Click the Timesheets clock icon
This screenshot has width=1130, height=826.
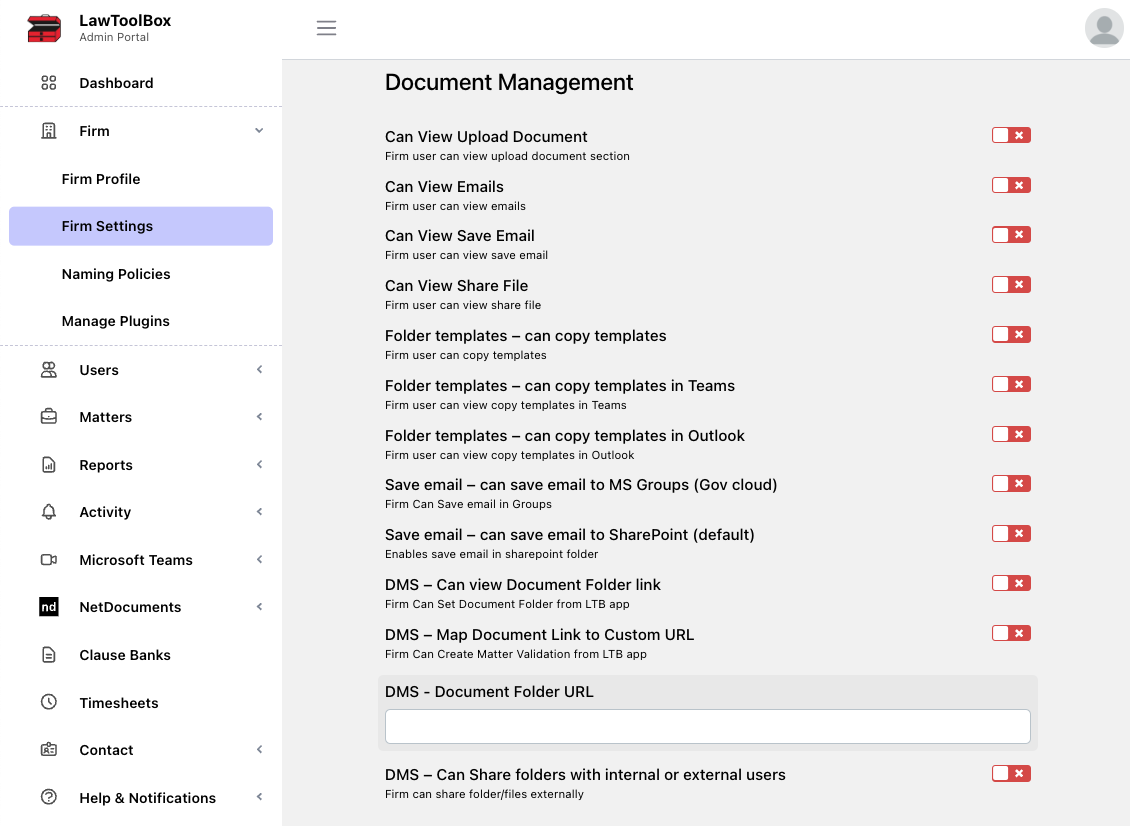tap(48, 702)
